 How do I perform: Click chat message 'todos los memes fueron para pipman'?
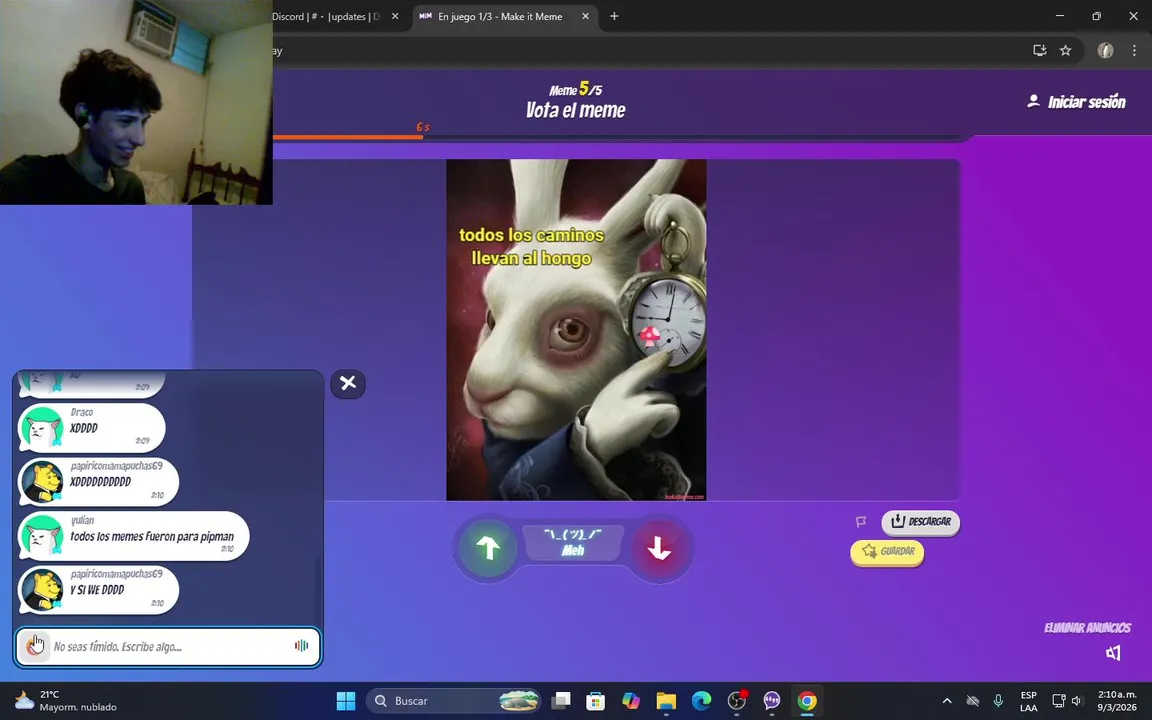(152, 537)
